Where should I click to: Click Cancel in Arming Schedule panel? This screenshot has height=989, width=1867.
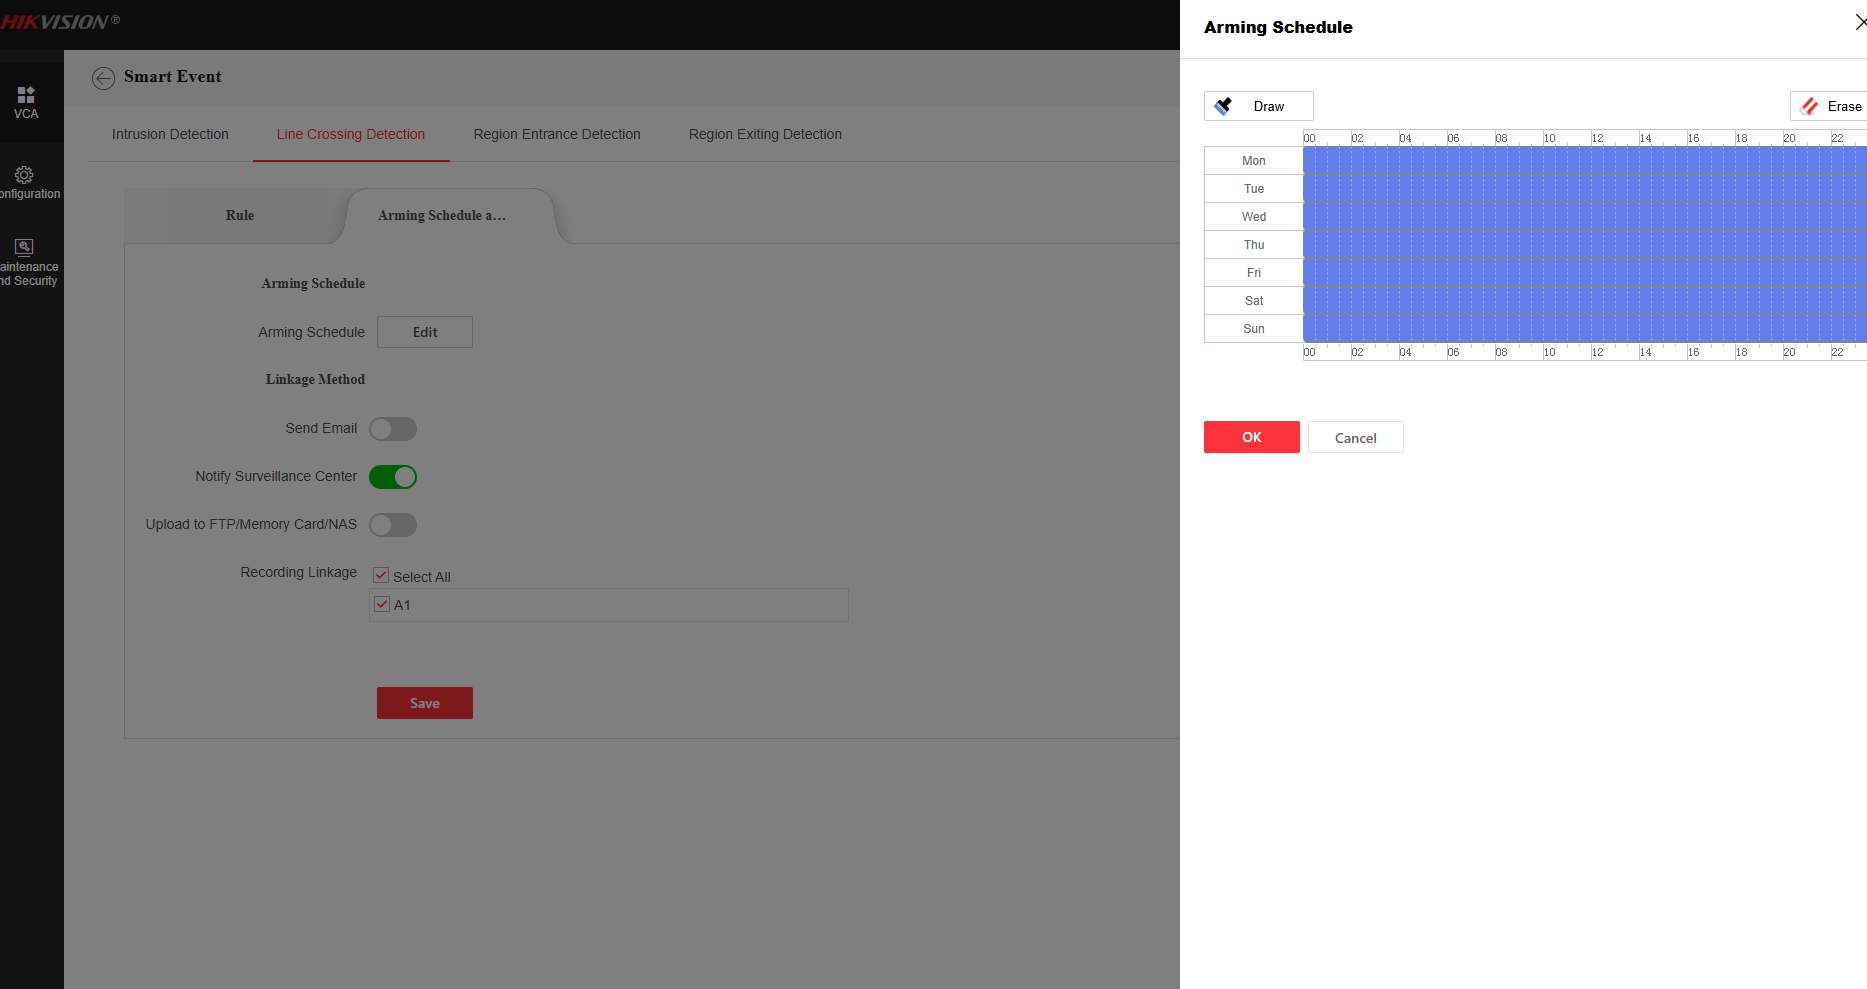click(x=1355, y=438)
